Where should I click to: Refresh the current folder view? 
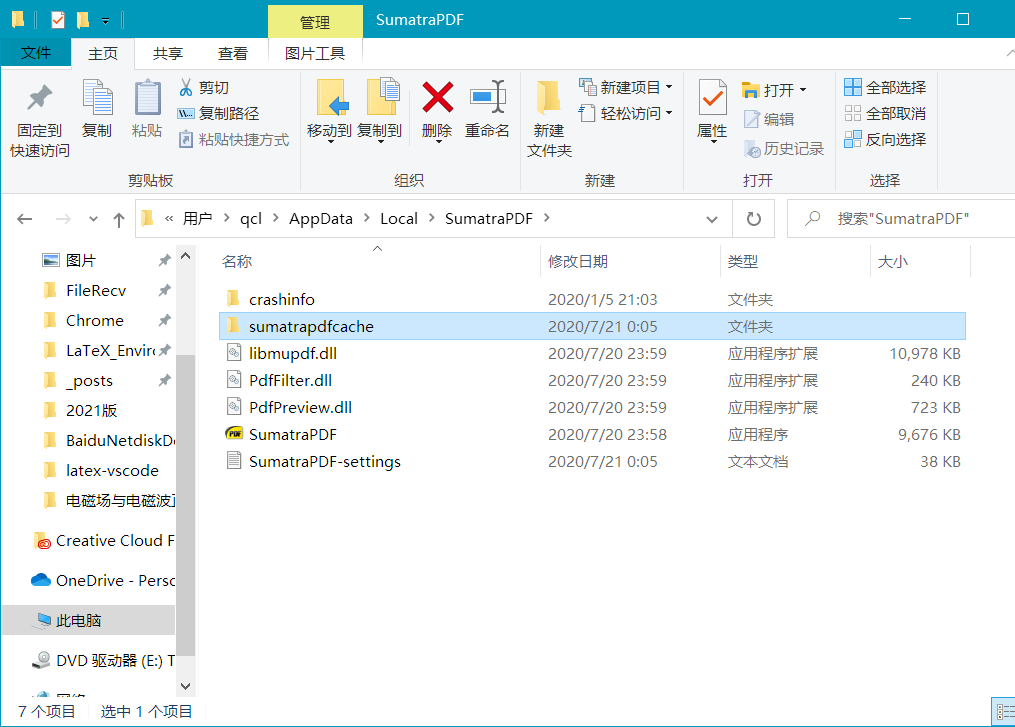coord(754,219)
